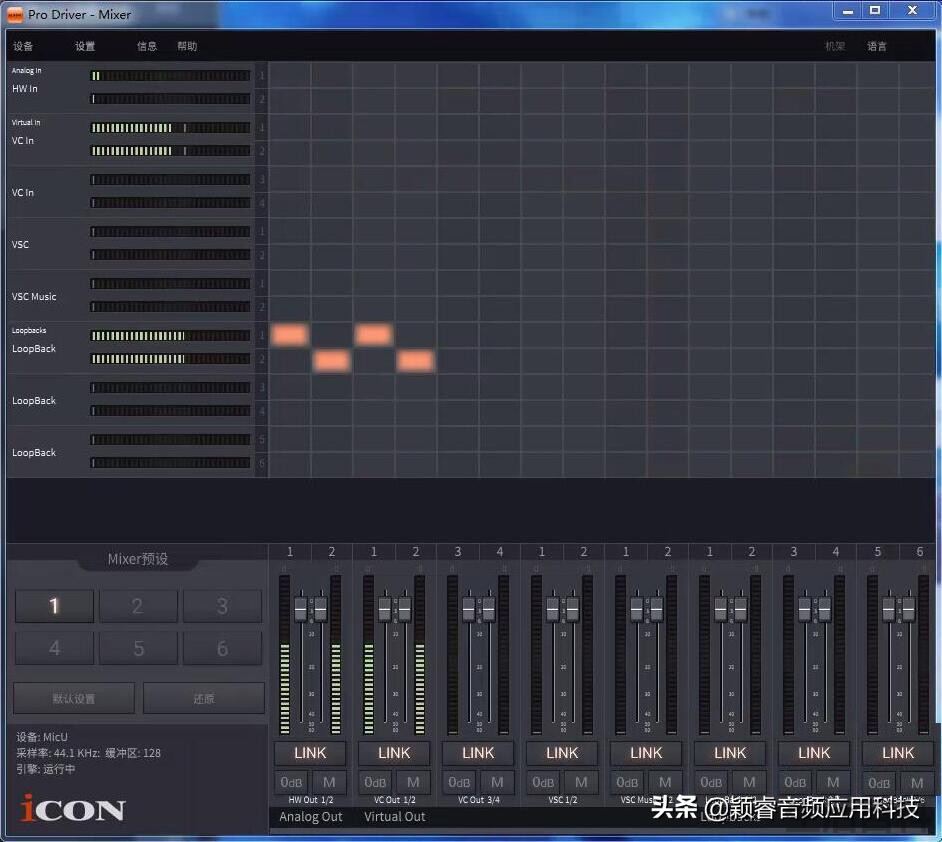Select Mixer preset 3
The width and height of the screenshot is (942, 842).
pos(222,606)
